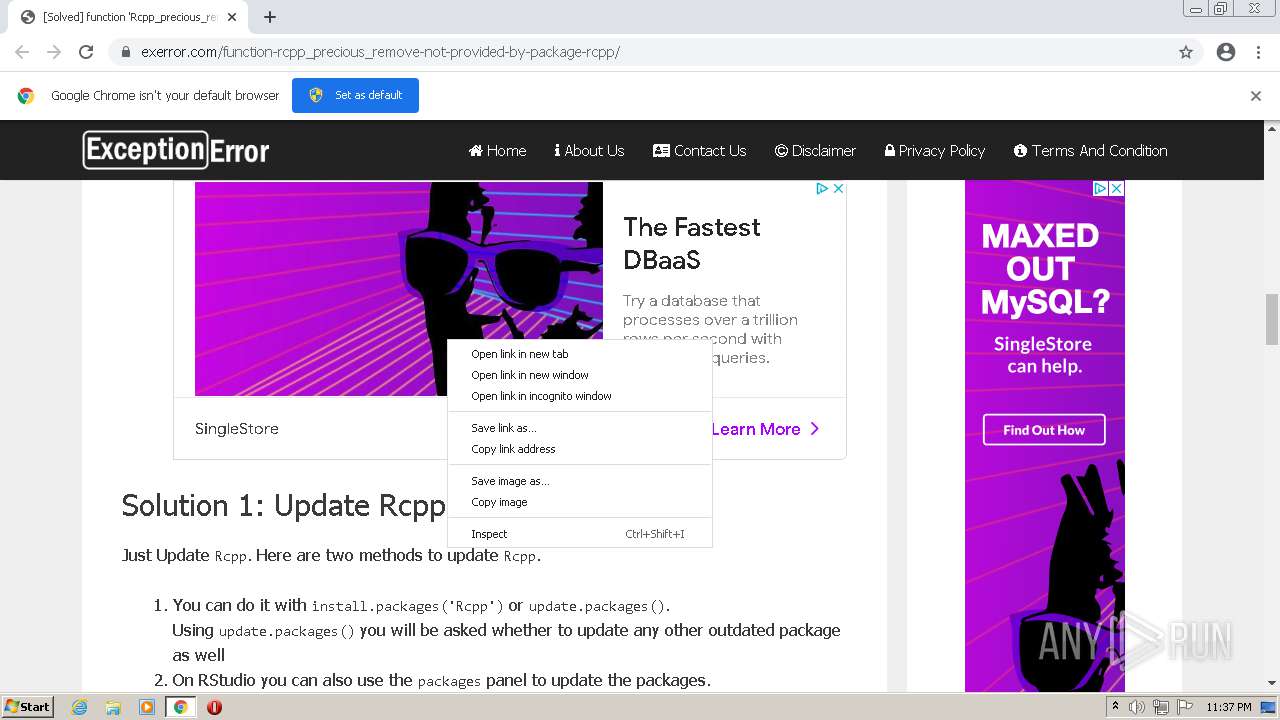View site info via the padlock icon
1280x720 pixels.
pos(126,52)
